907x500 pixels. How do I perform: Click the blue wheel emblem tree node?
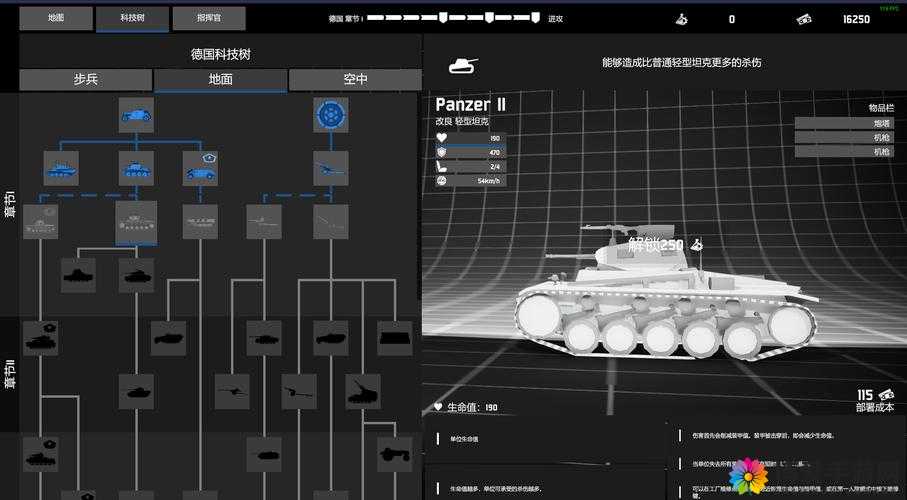(331, 115)
